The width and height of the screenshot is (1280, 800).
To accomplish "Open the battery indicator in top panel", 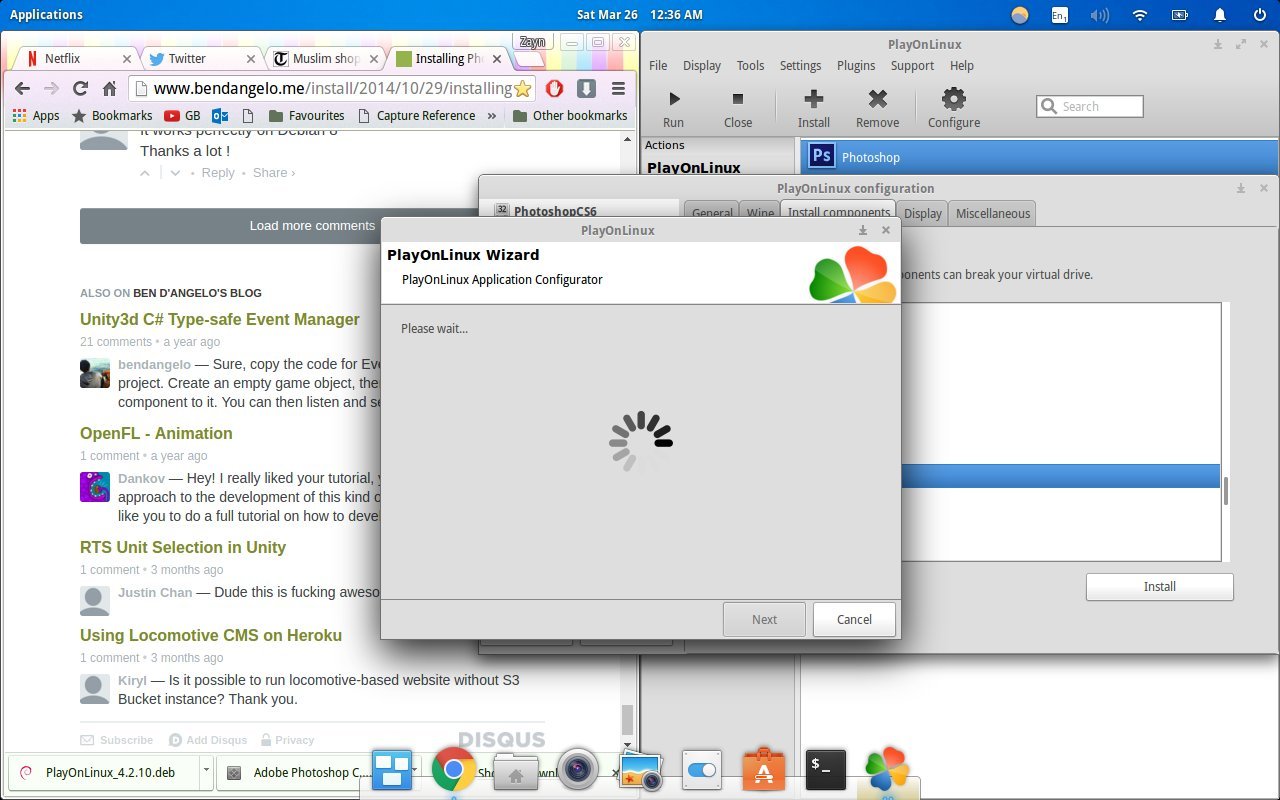I will point(1180,15).
